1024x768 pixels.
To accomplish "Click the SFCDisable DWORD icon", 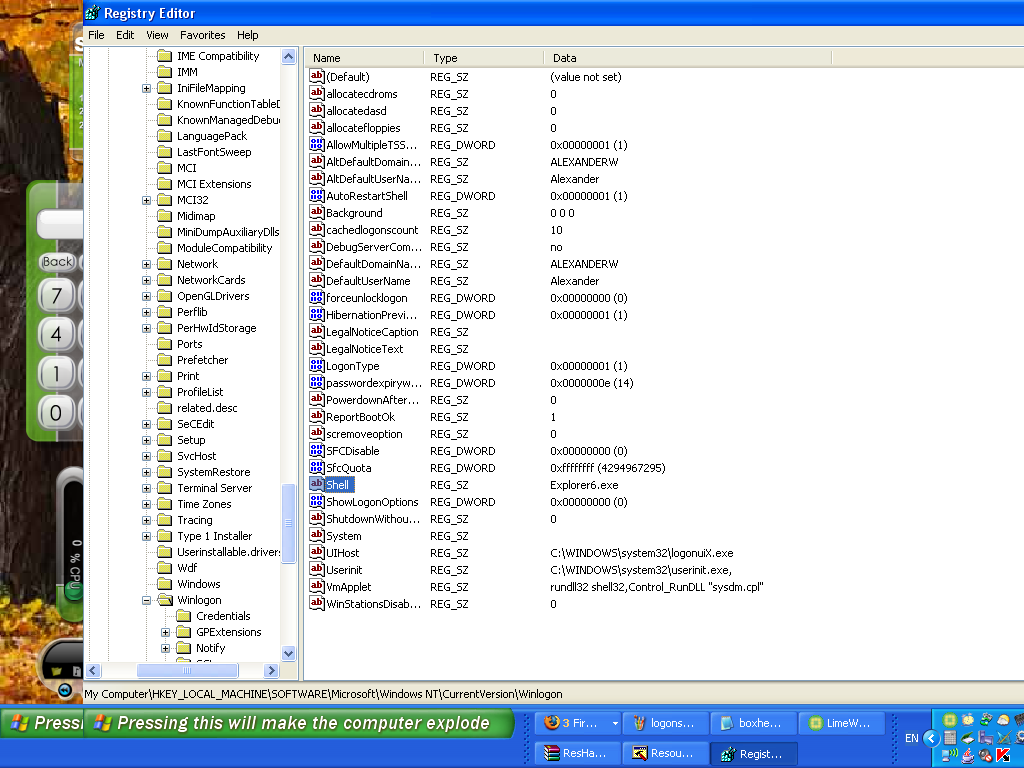I will pos(317,451).
